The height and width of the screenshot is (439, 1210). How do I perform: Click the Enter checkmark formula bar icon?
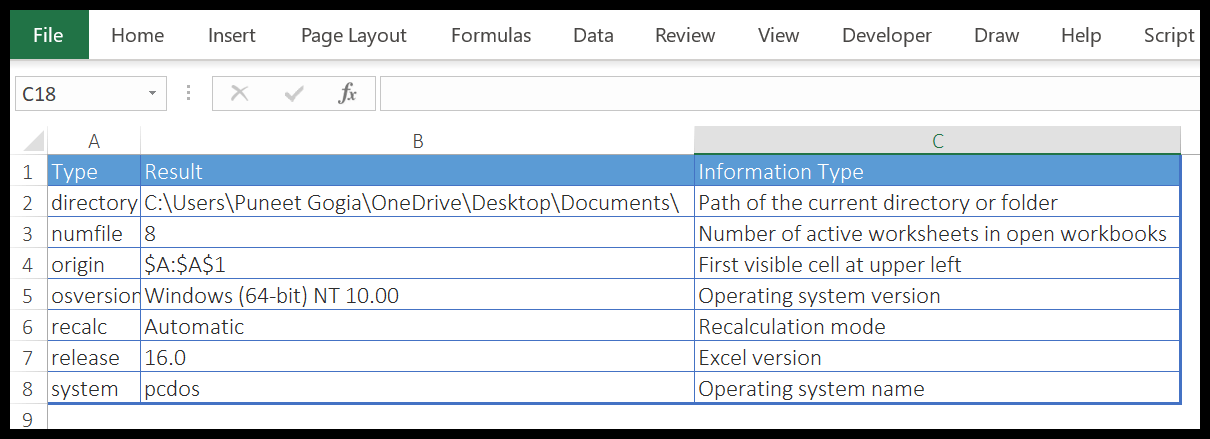pyautogui.click(x=294, y=94)
